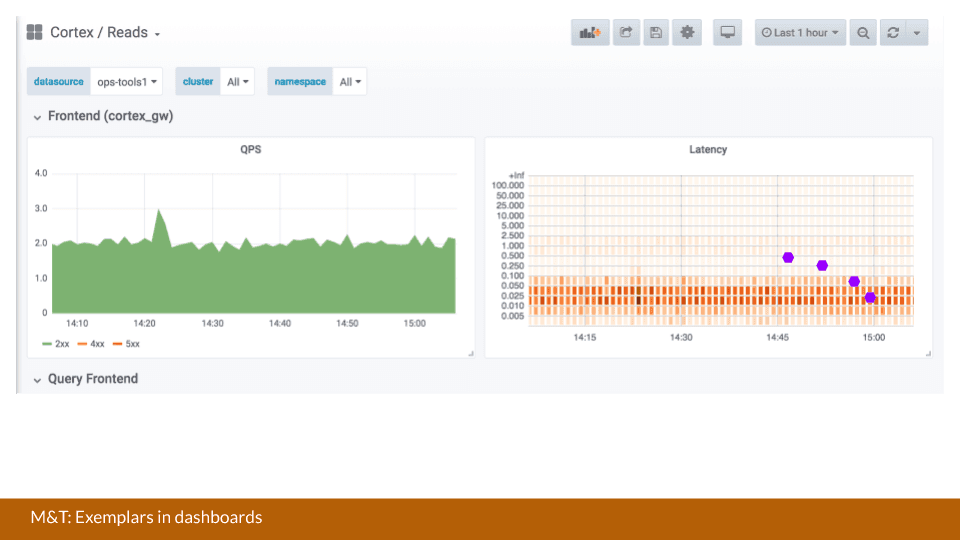Click the Latency panel resize handle
Viewport: 960px width, 540px height.
(928, 353)
